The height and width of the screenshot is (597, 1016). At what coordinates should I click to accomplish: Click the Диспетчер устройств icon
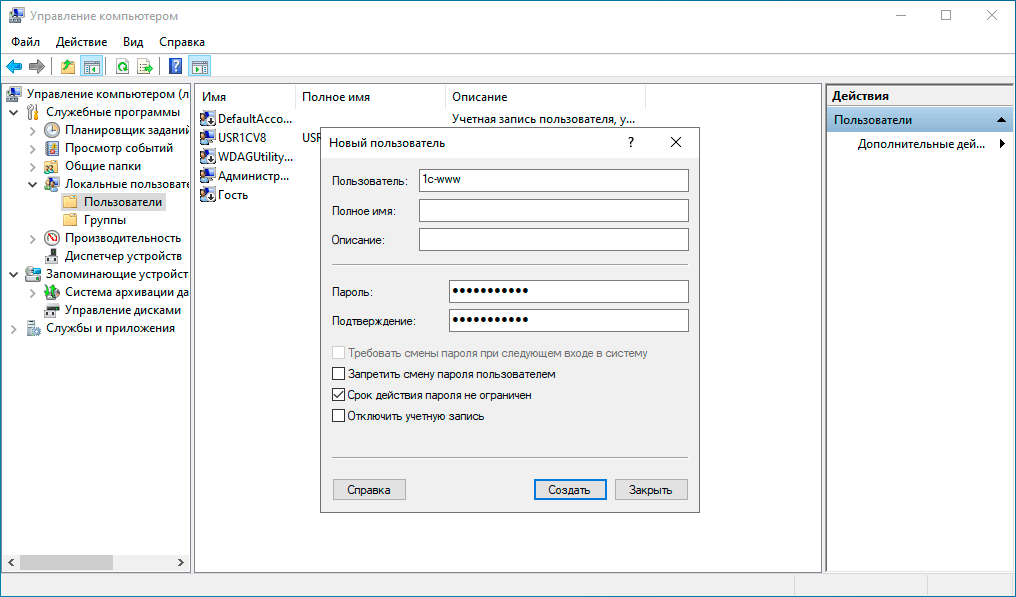pos(52,256)
